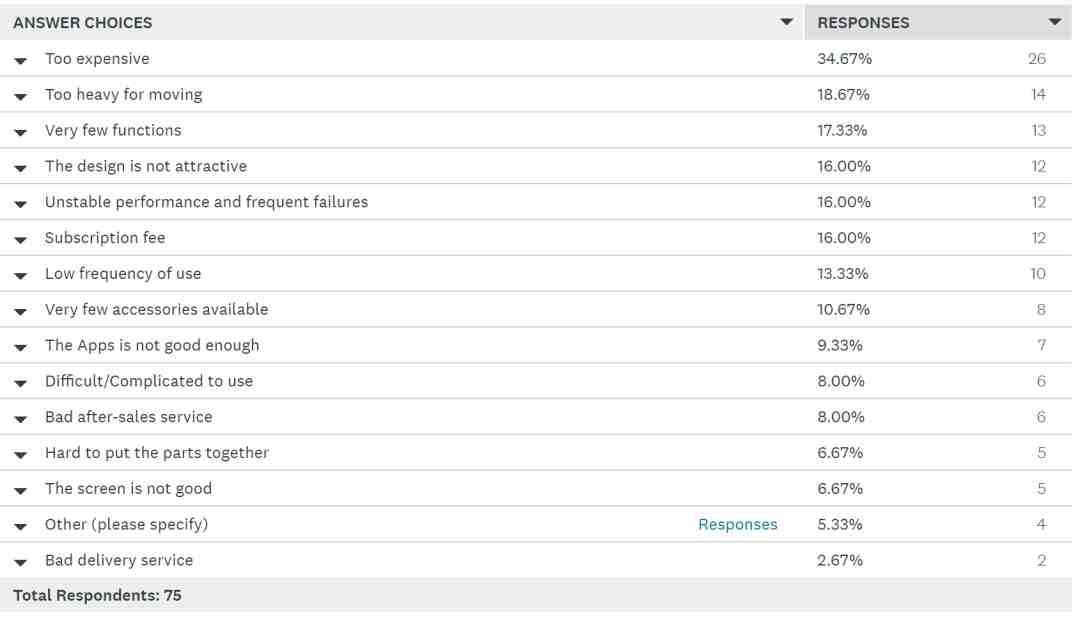The width and height of the screenshot is (1080, 618).
Task: Expand the 'Low frequency of use' arrow
Action: point(21,276)
